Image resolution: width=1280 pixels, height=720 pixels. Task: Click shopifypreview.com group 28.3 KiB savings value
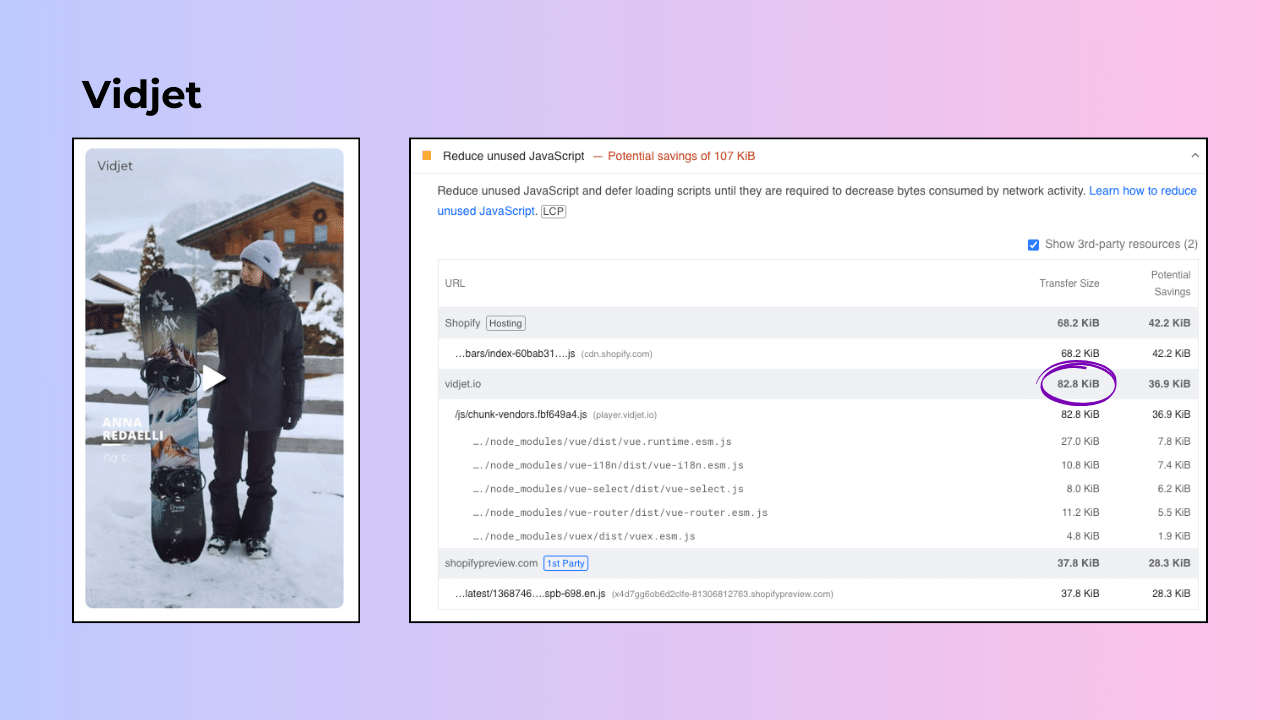click(1169, 563)
